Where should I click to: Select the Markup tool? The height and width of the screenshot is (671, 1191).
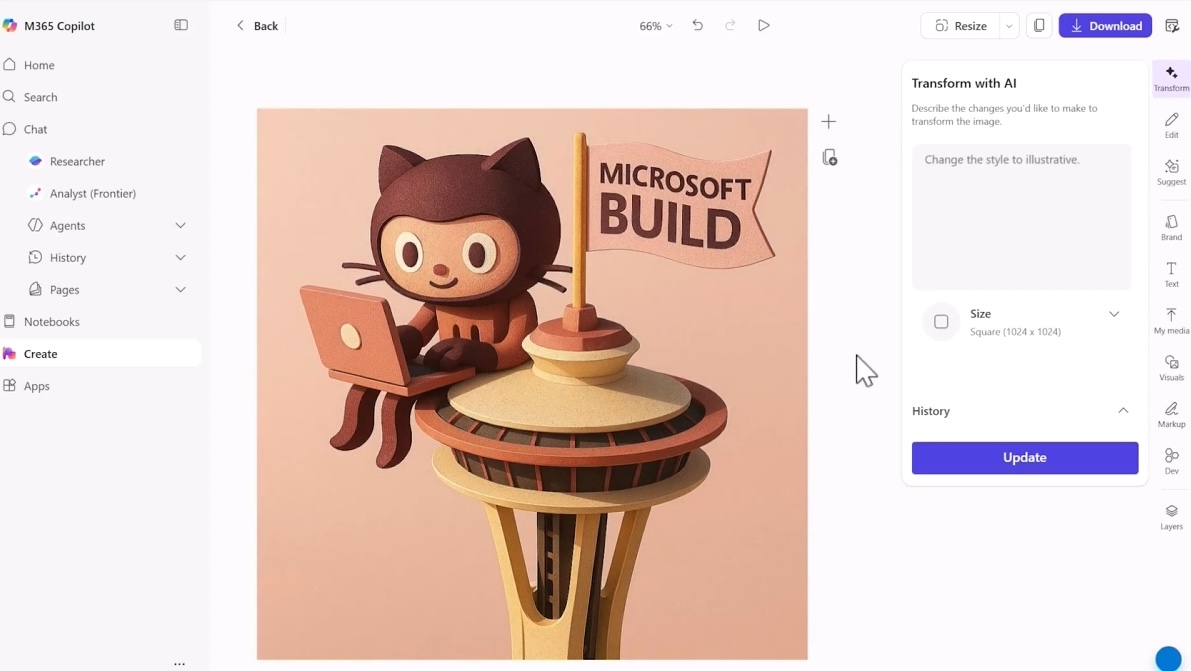pos(1171,415)
